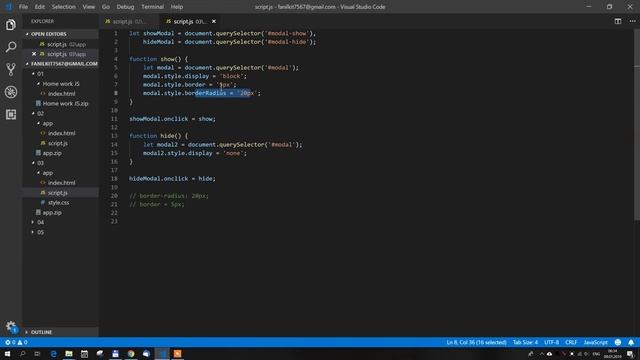Expand the Outline section

[x=60, y=332]
